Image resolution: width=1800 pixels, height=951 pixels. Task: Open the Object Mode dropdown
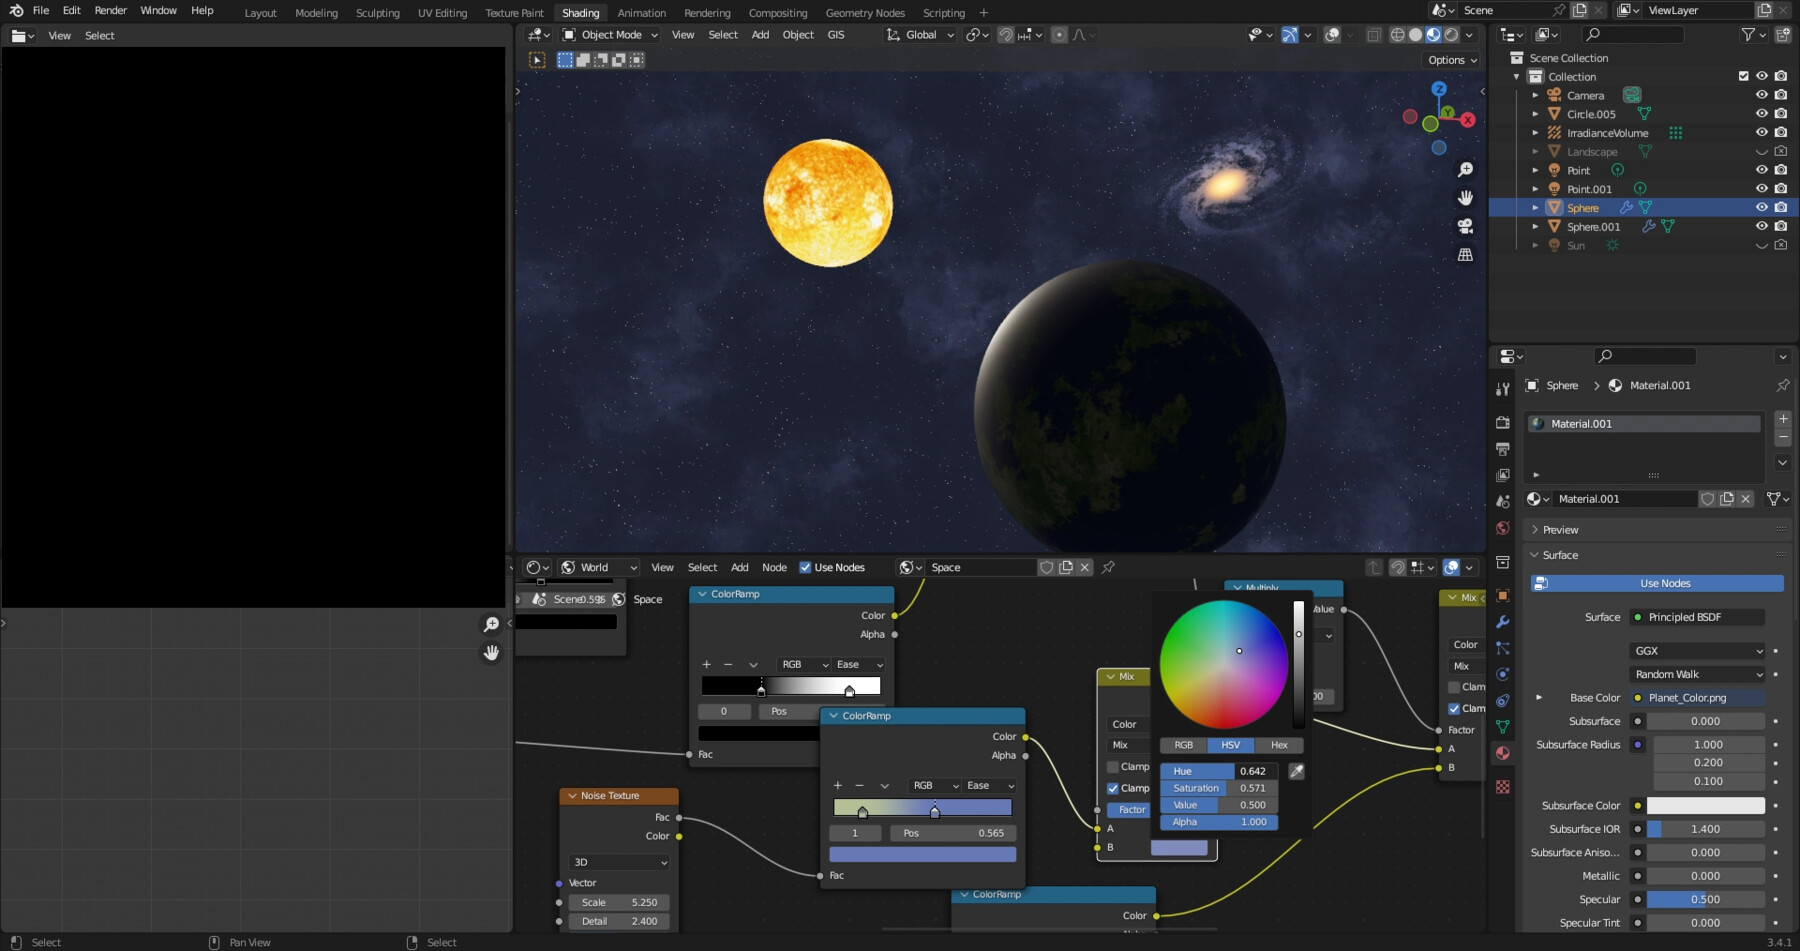point(610,34)
